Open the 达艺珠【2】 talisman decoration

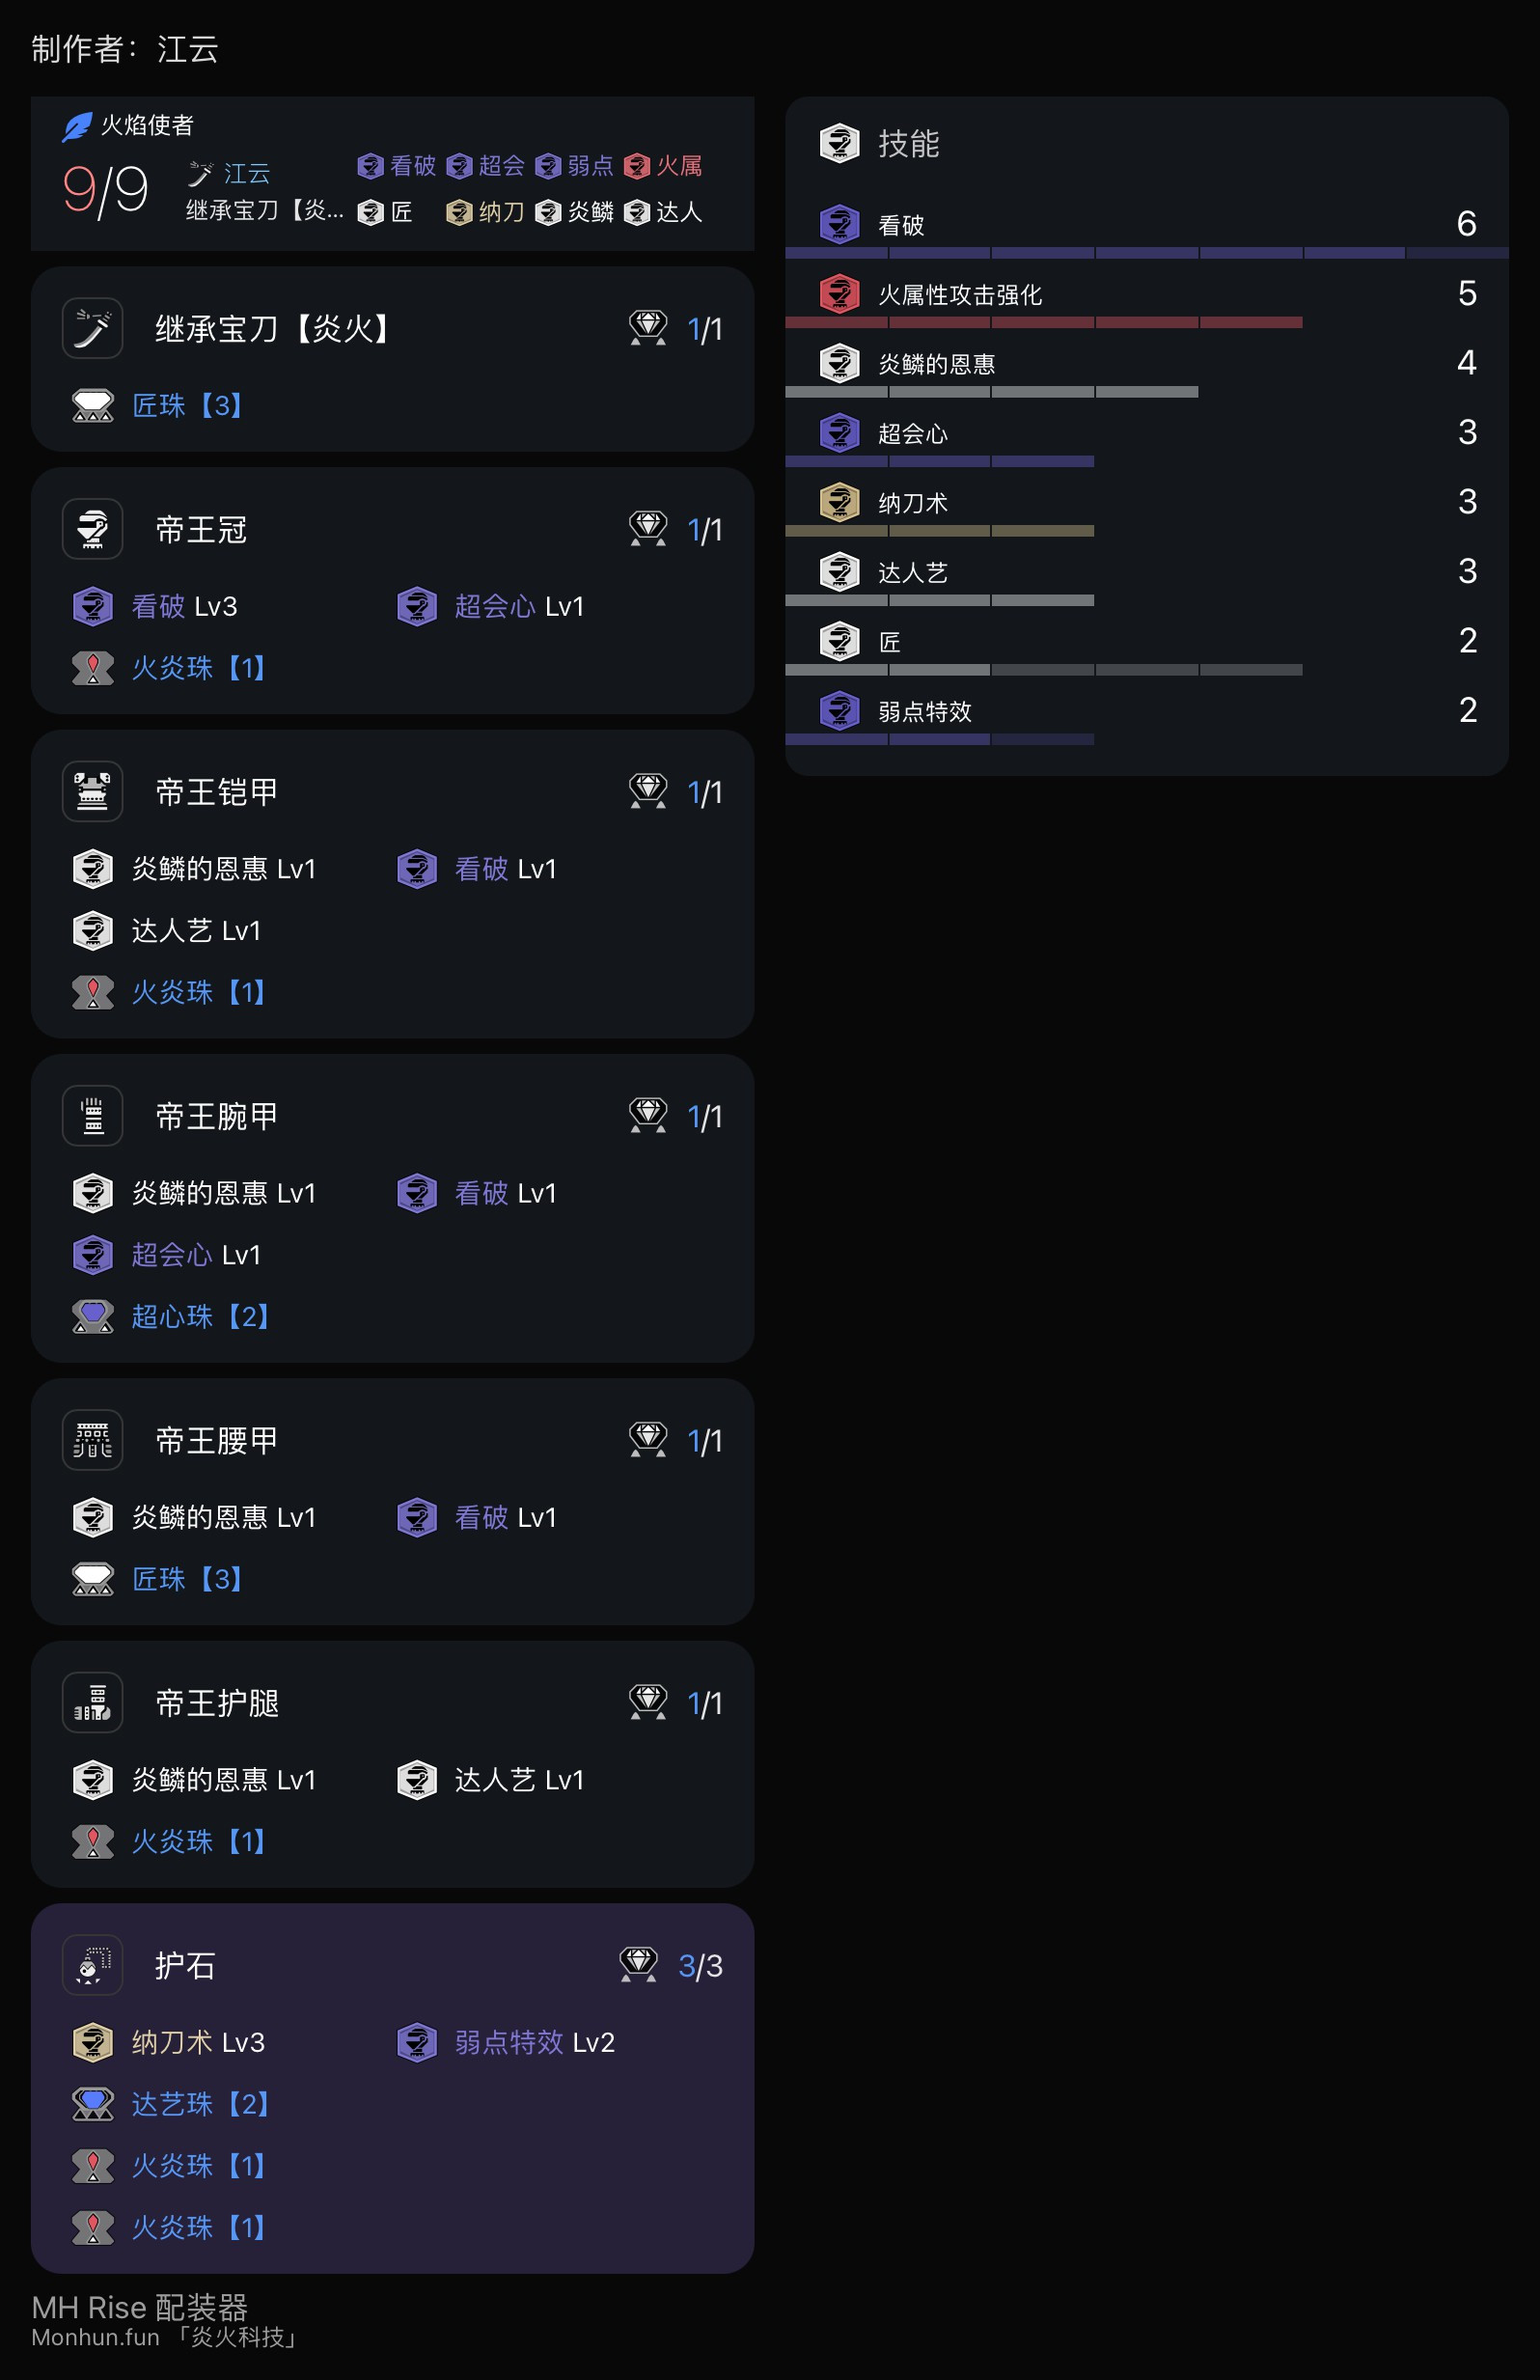[201, 2104]
